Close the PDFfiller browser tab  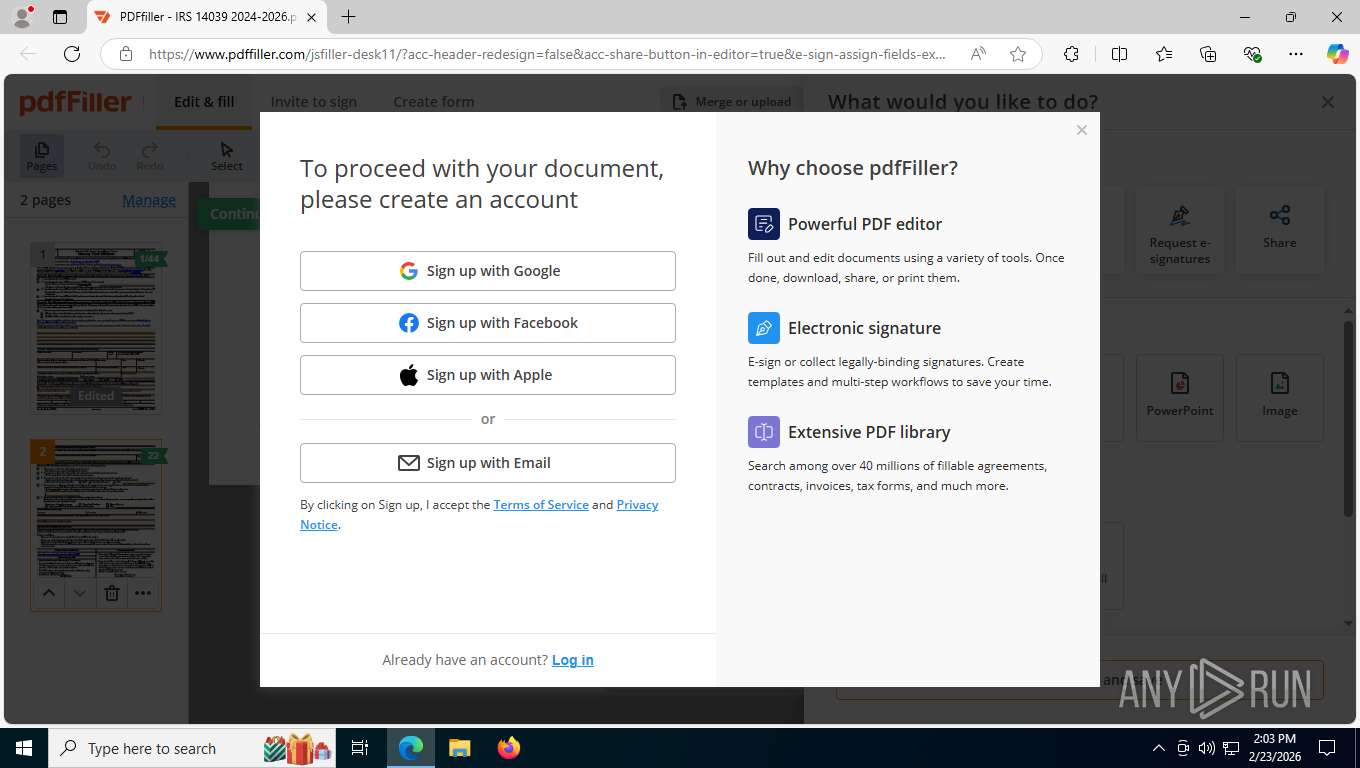[x=311, y=17]
